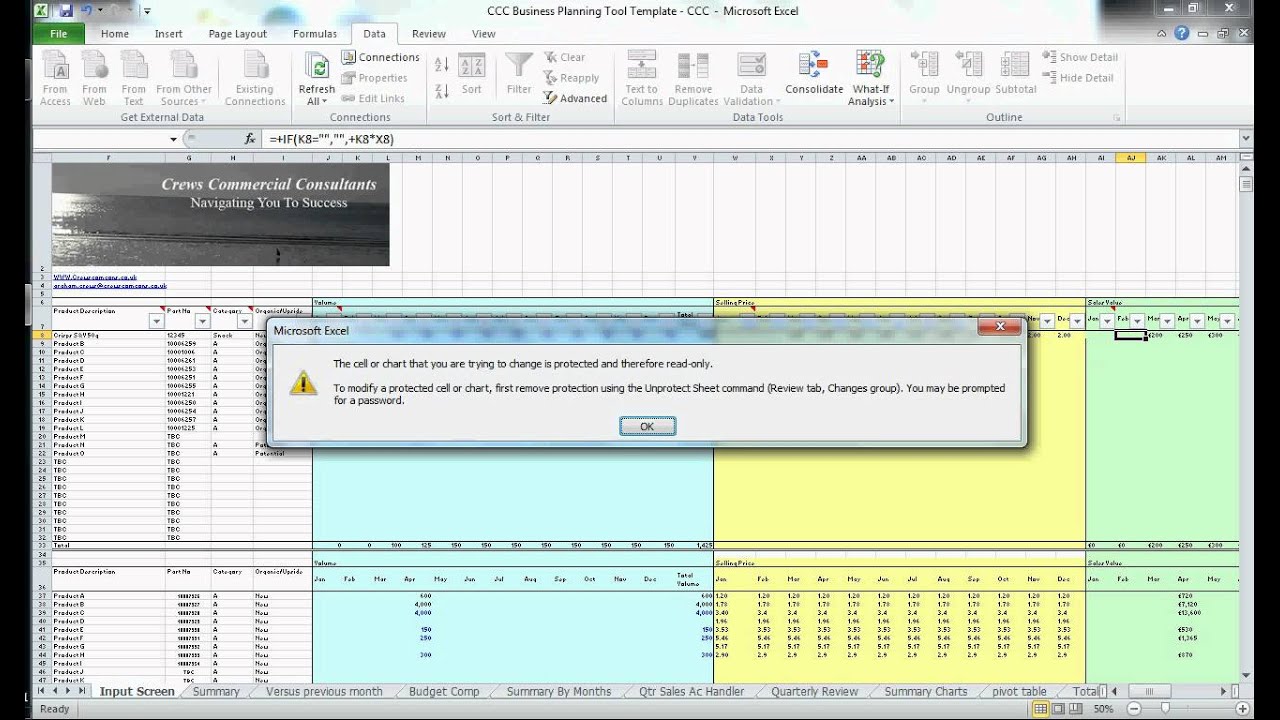The width and height of the screenshot is (1280, 720).
Task: Open the Name Box dropdown
Action: point(173,139)
